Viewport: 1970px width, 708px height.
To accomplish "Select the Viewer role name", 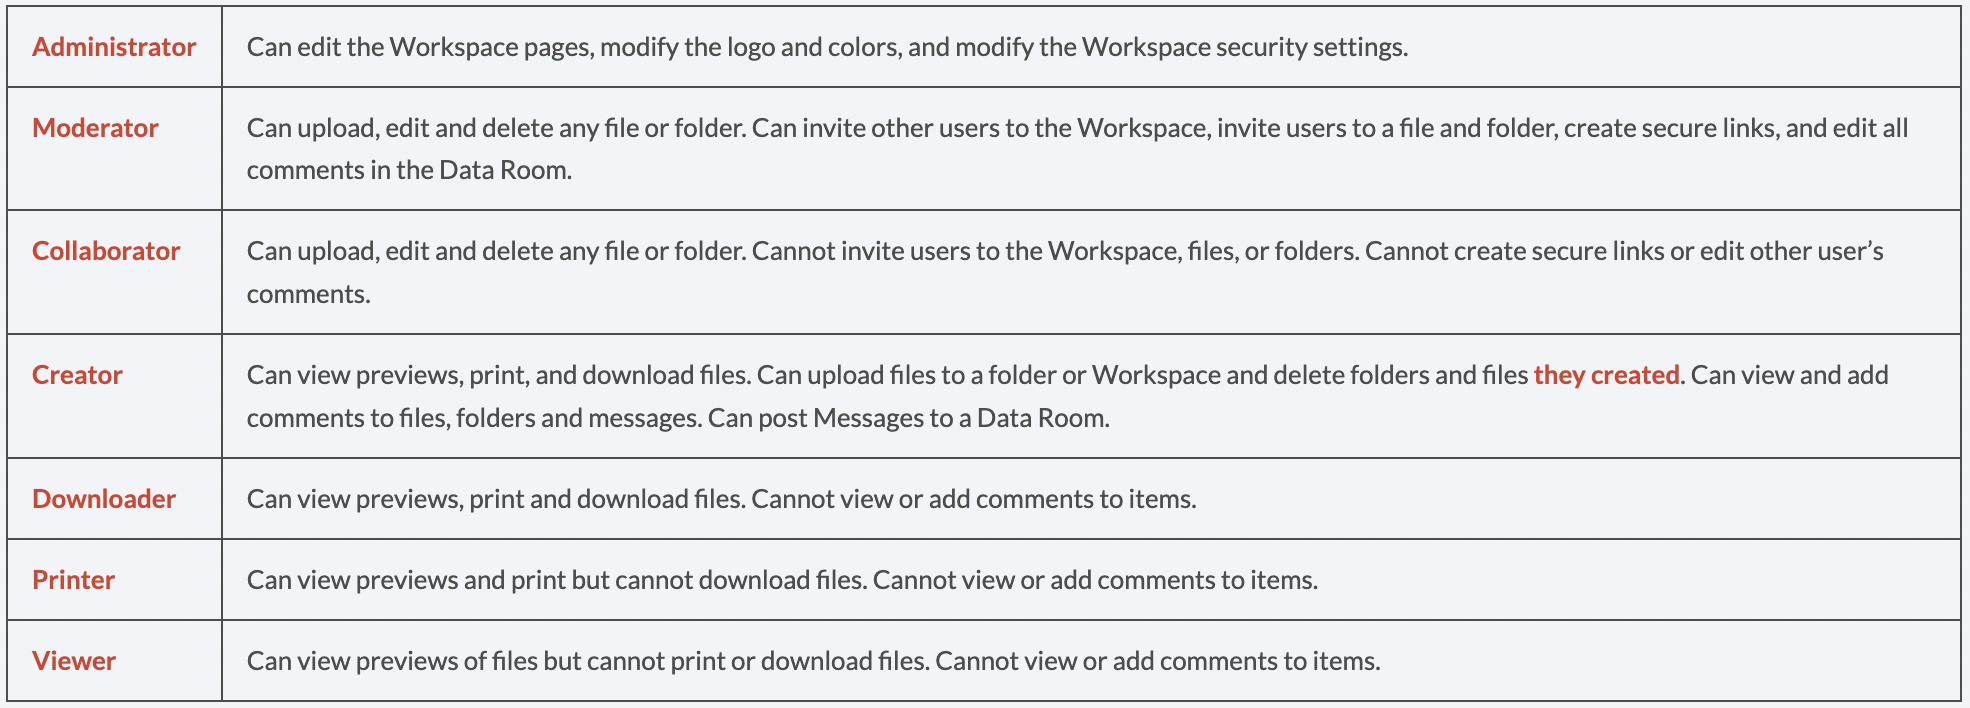I will (x=74, y=661).
